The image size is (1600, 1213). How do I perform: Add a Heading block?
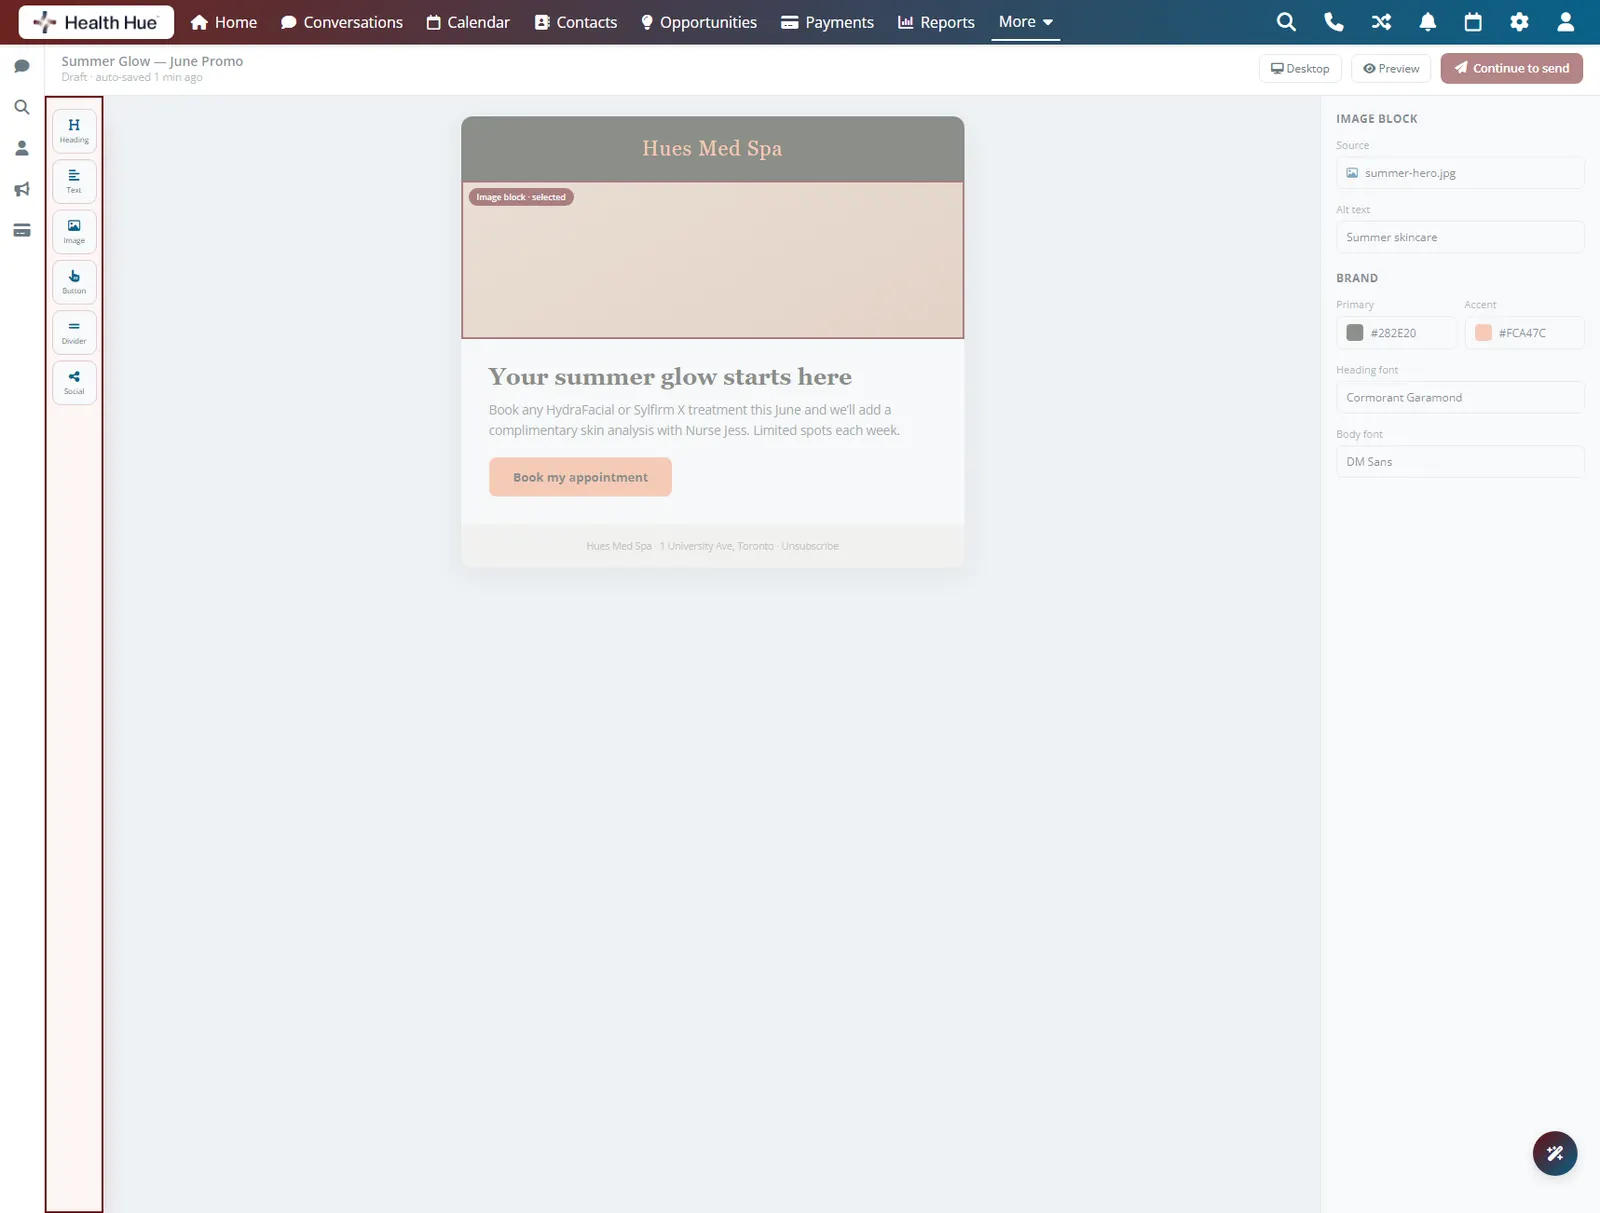(74, 131)
